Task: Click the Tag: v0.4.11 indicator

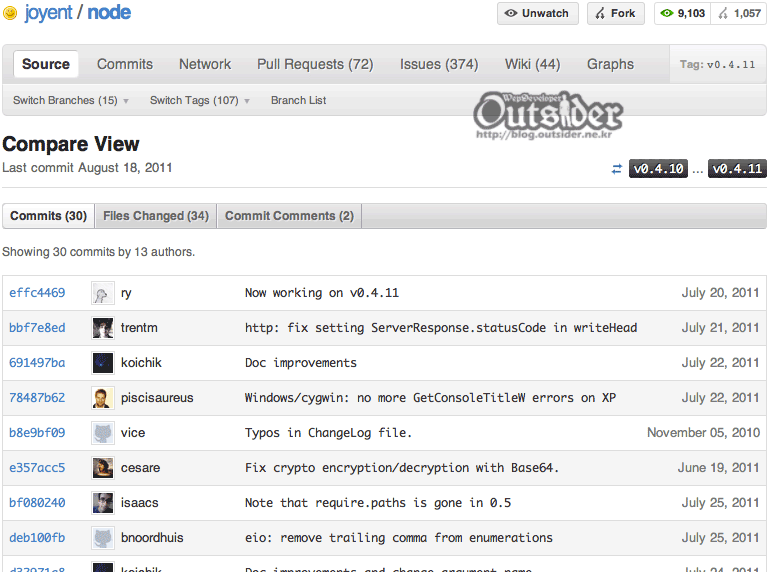Action: click(x=717, y=64)
